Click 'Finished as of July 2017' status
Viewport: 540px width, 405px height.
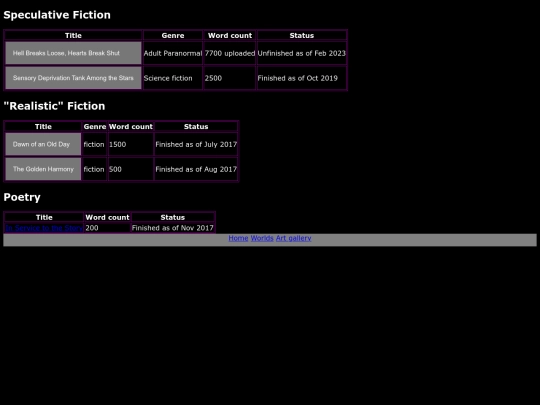196,144
